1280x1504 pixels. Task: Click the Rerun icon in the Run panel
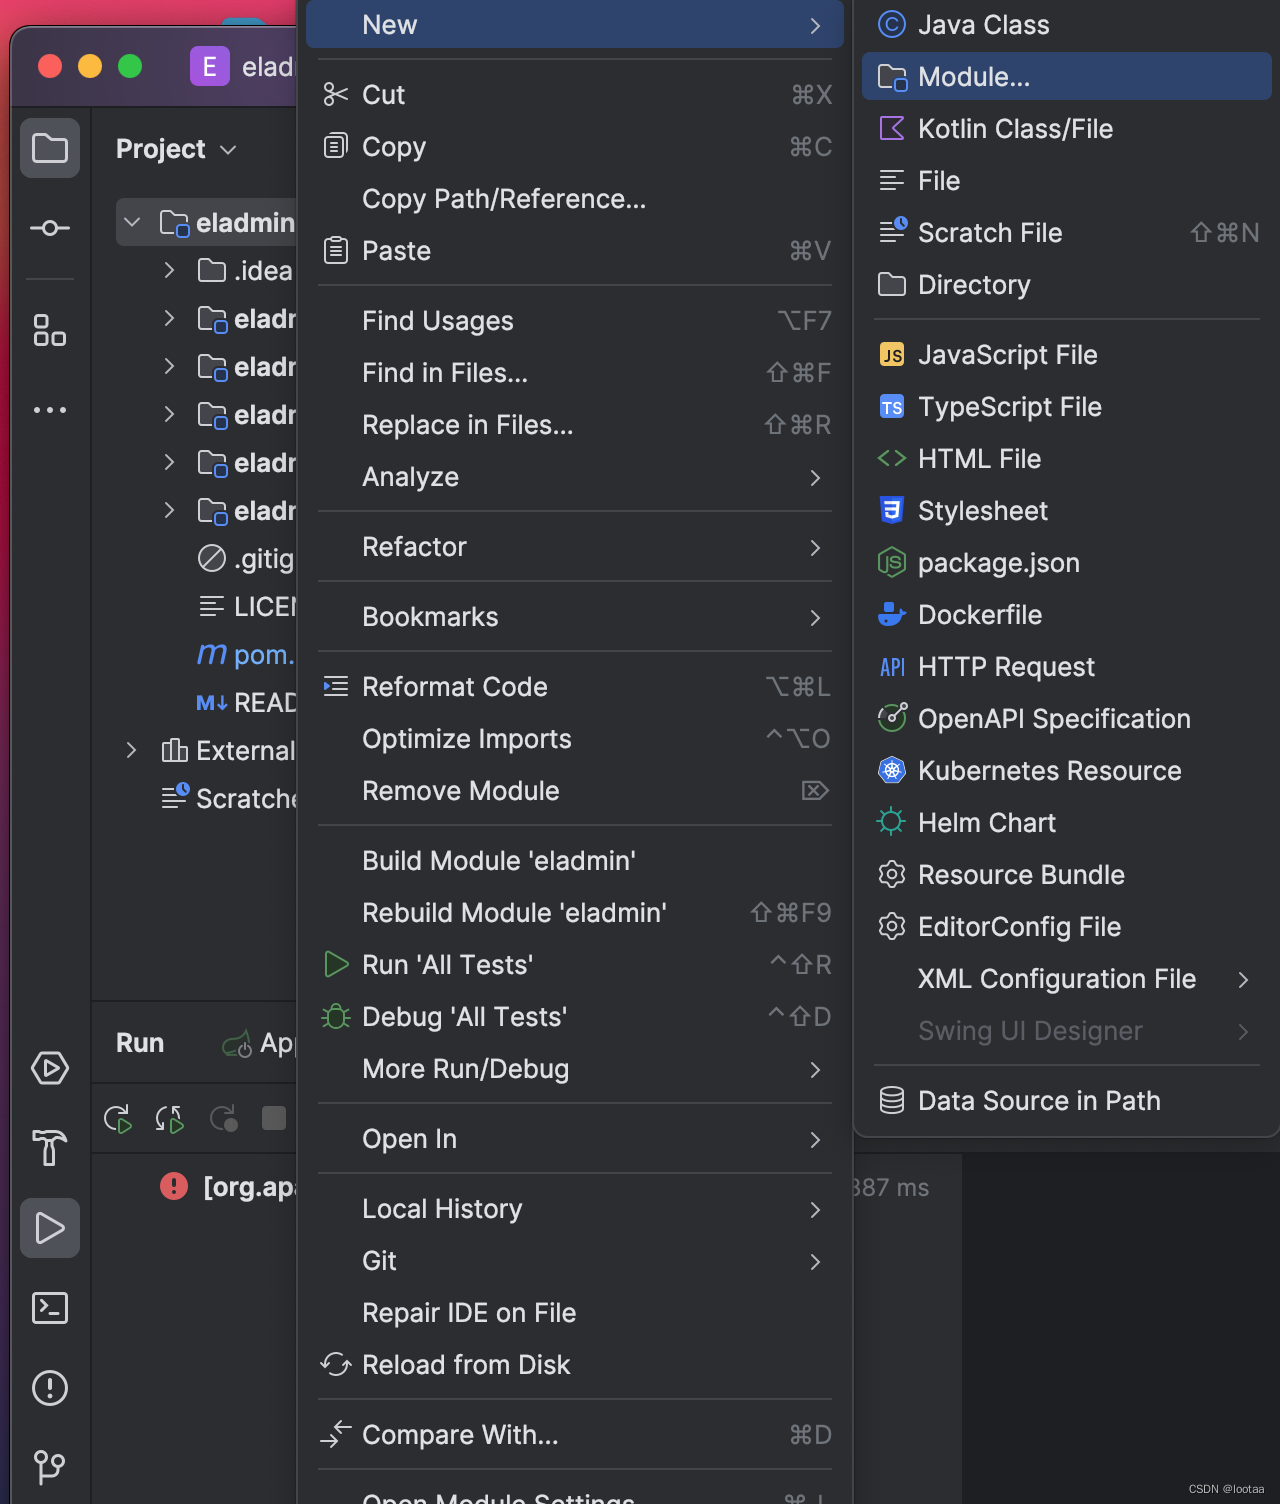(x=117, y=1119)
